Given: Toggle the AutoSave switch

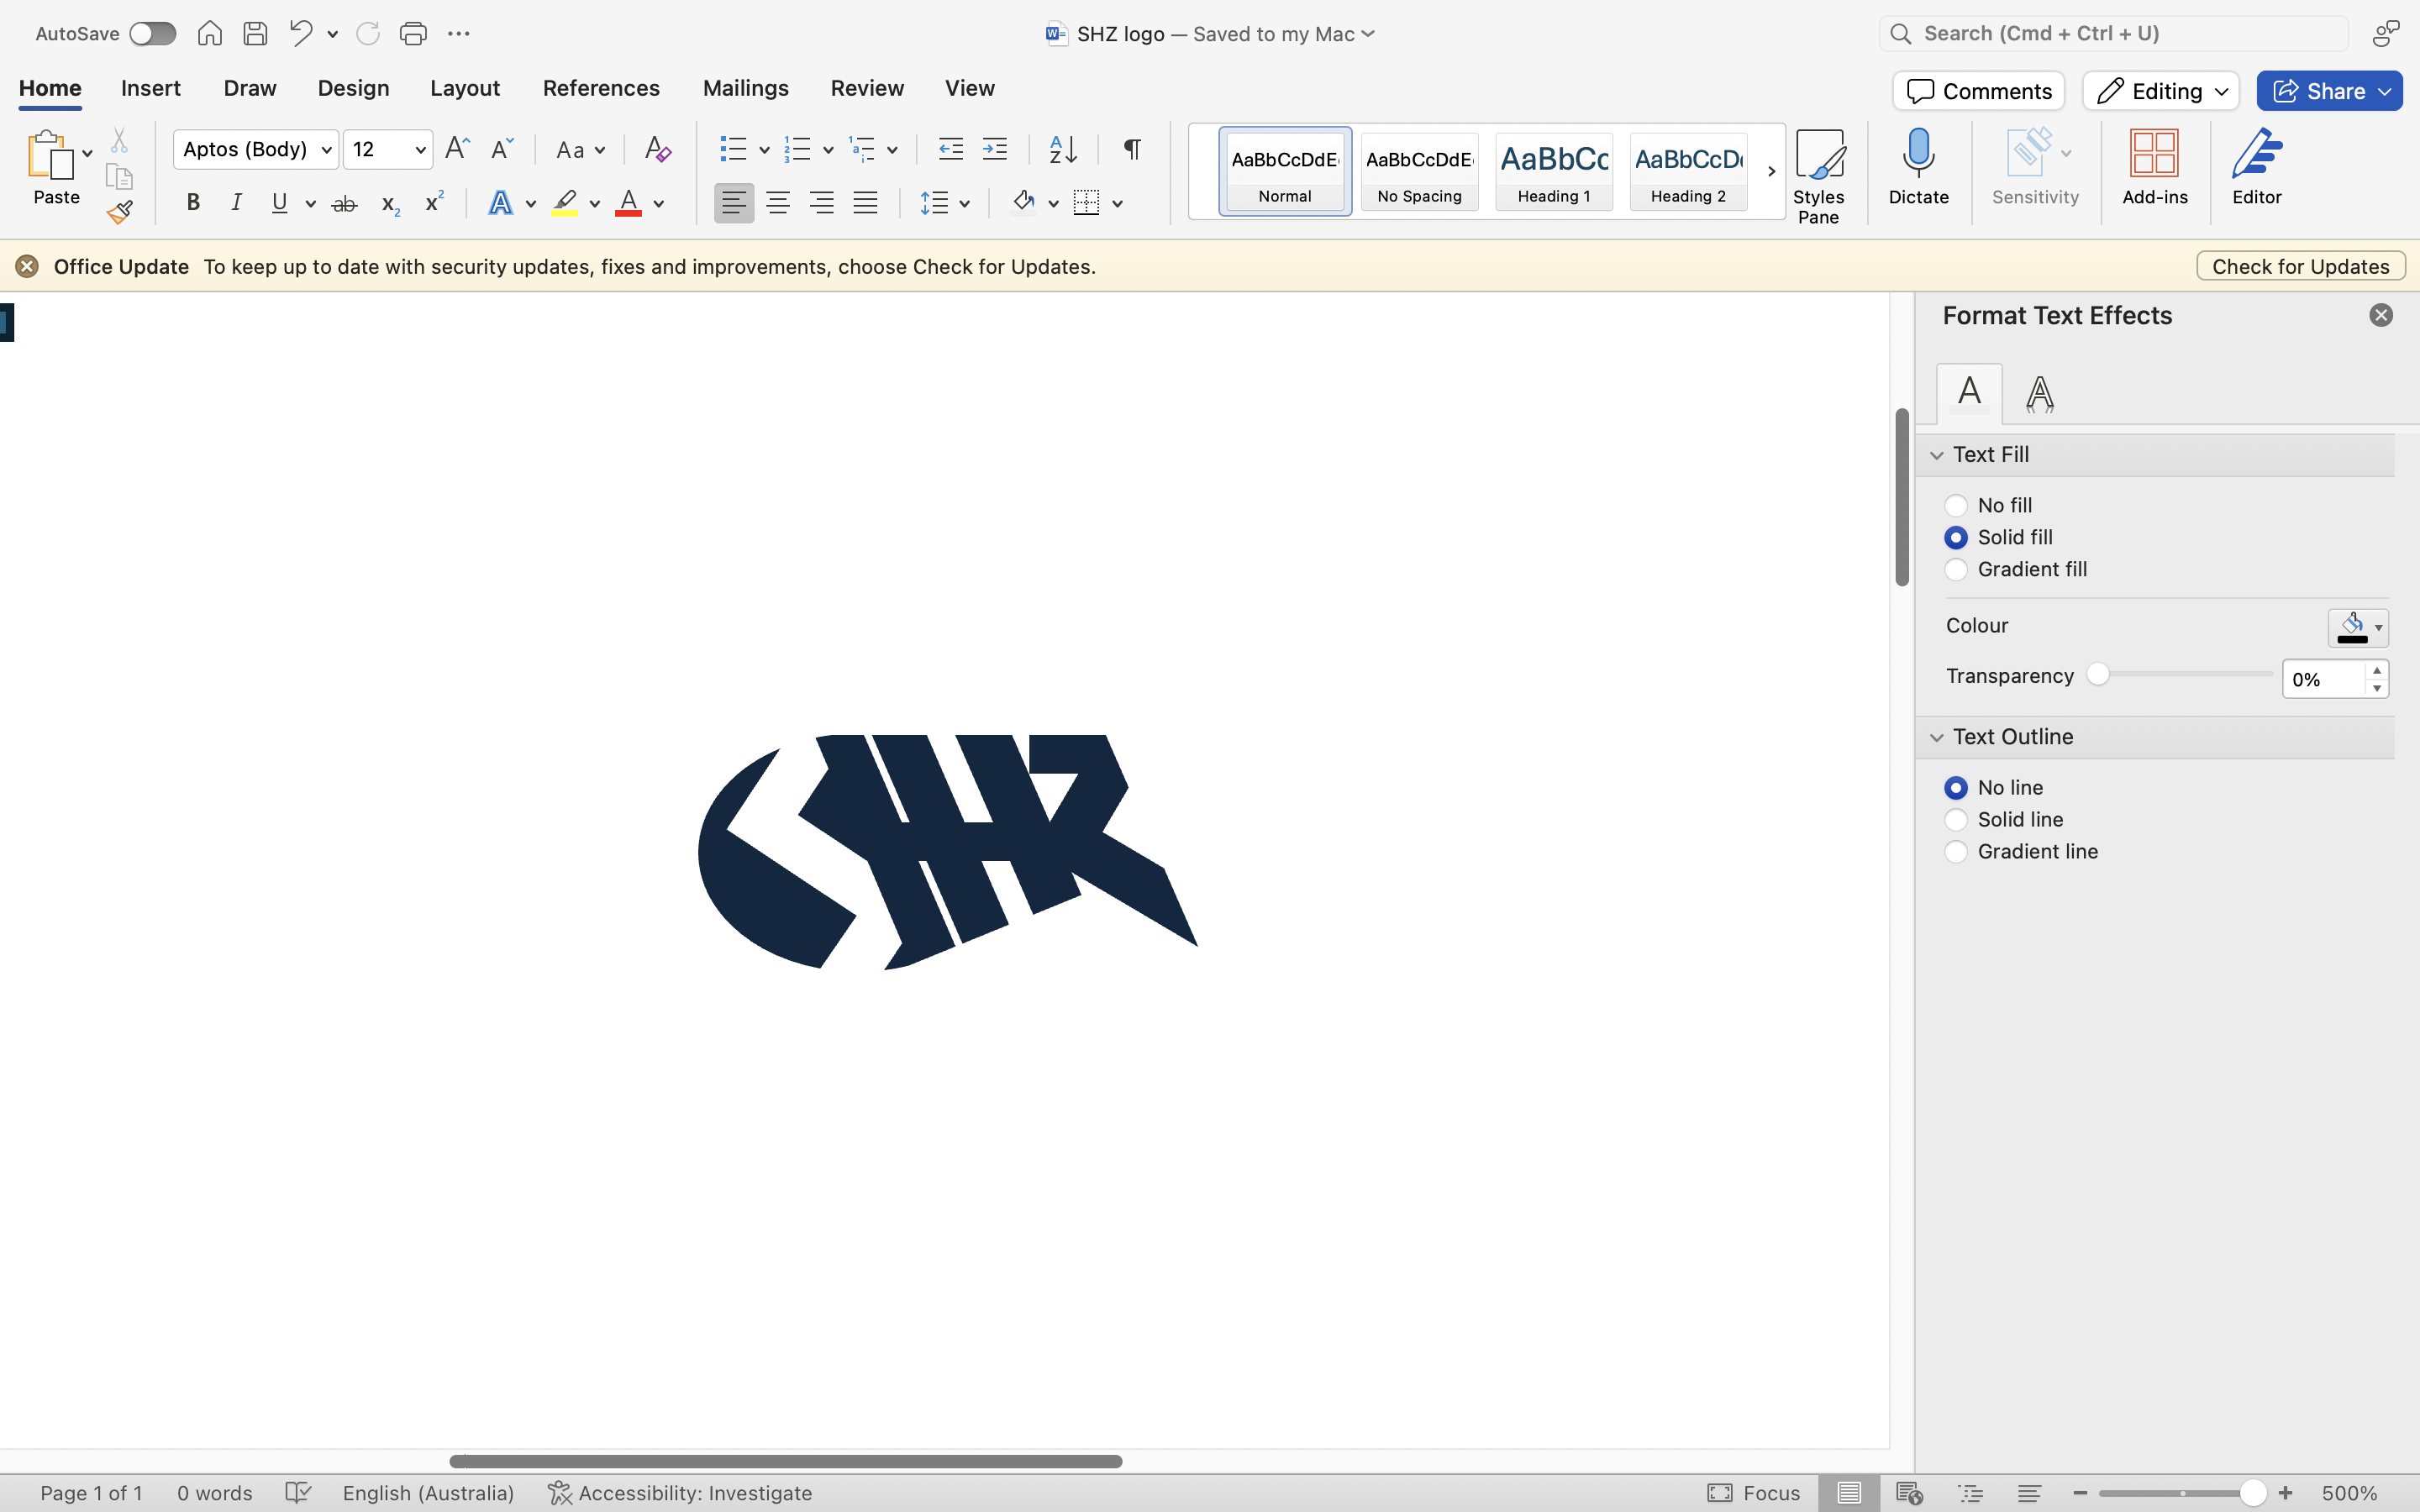Looking at the screenshot, I should 152,33.
